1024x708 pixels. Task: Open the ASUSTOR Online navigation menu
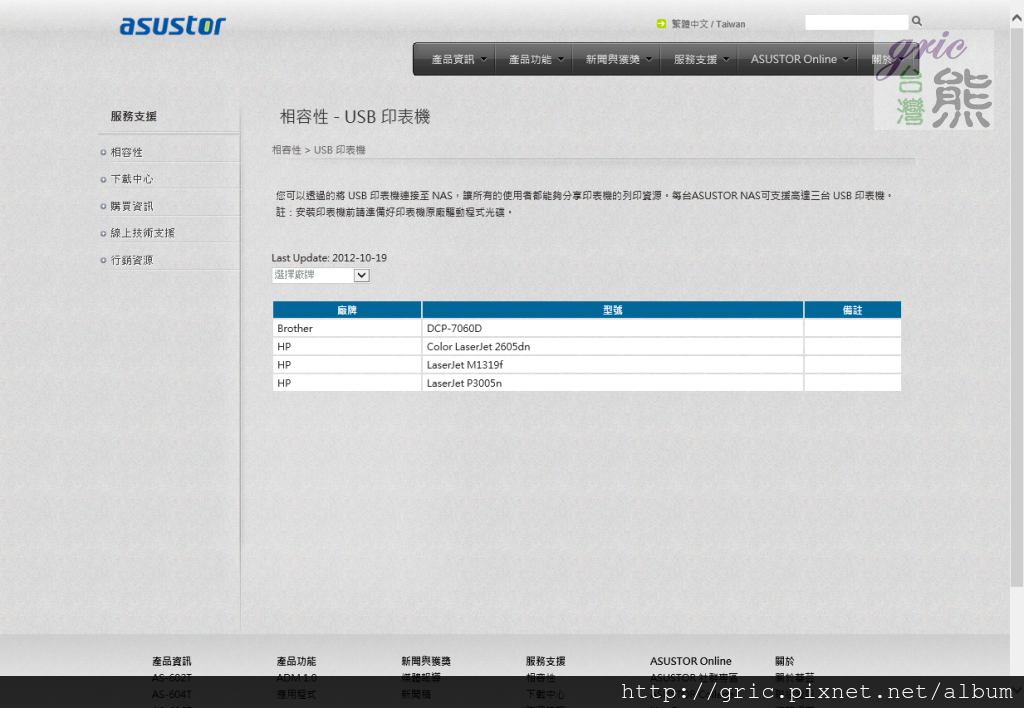pos(799,59)
